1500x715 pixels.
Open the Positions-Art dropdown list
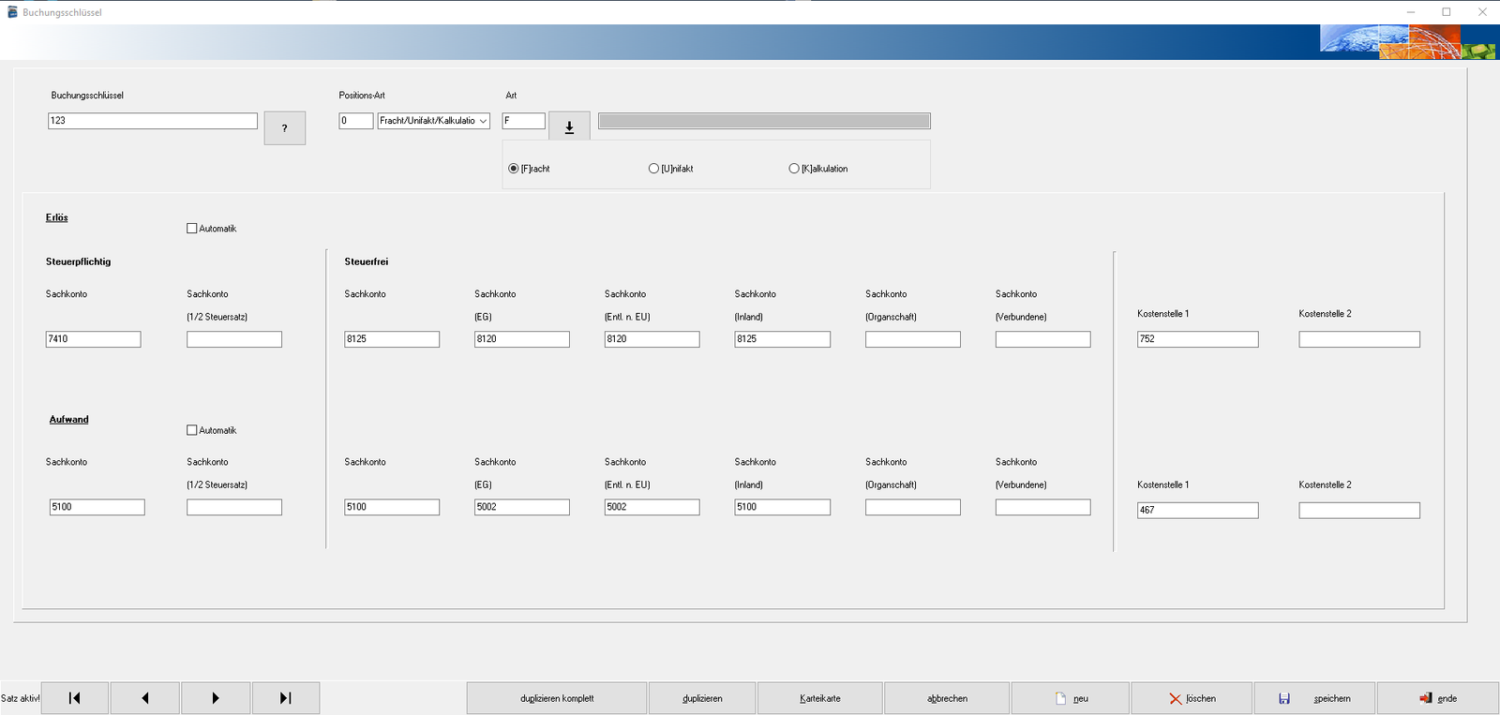(x=483, y=121)
